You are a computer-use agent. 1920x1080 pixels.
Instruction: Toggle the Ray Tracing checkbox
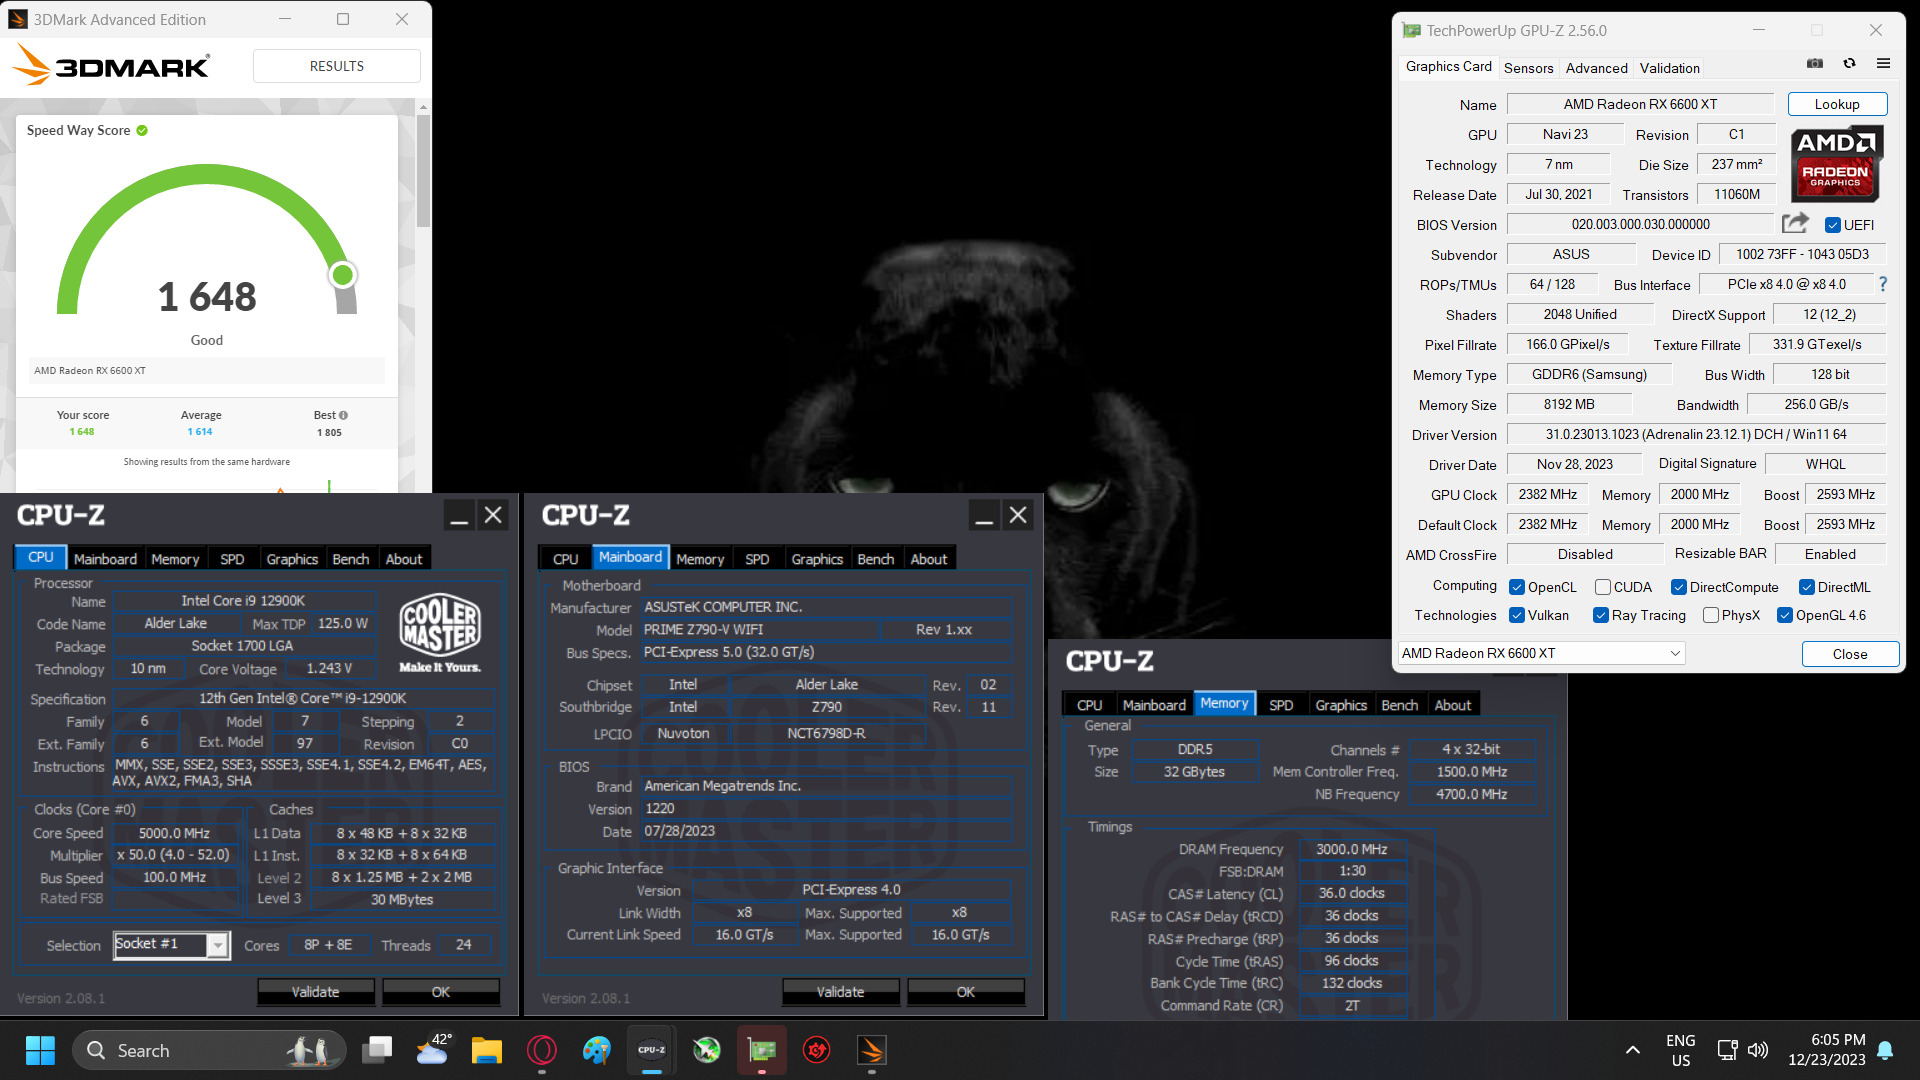point(1601,615)
